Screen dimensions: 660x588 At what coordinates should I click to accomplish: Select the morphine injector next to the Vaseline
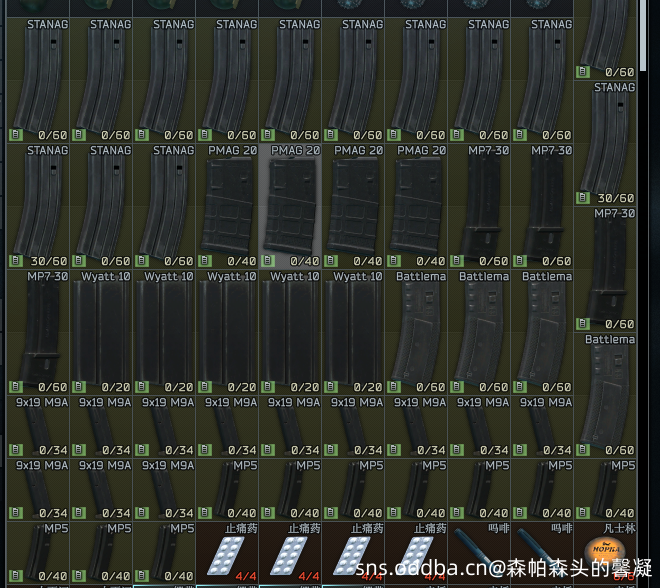coord(542,553)
